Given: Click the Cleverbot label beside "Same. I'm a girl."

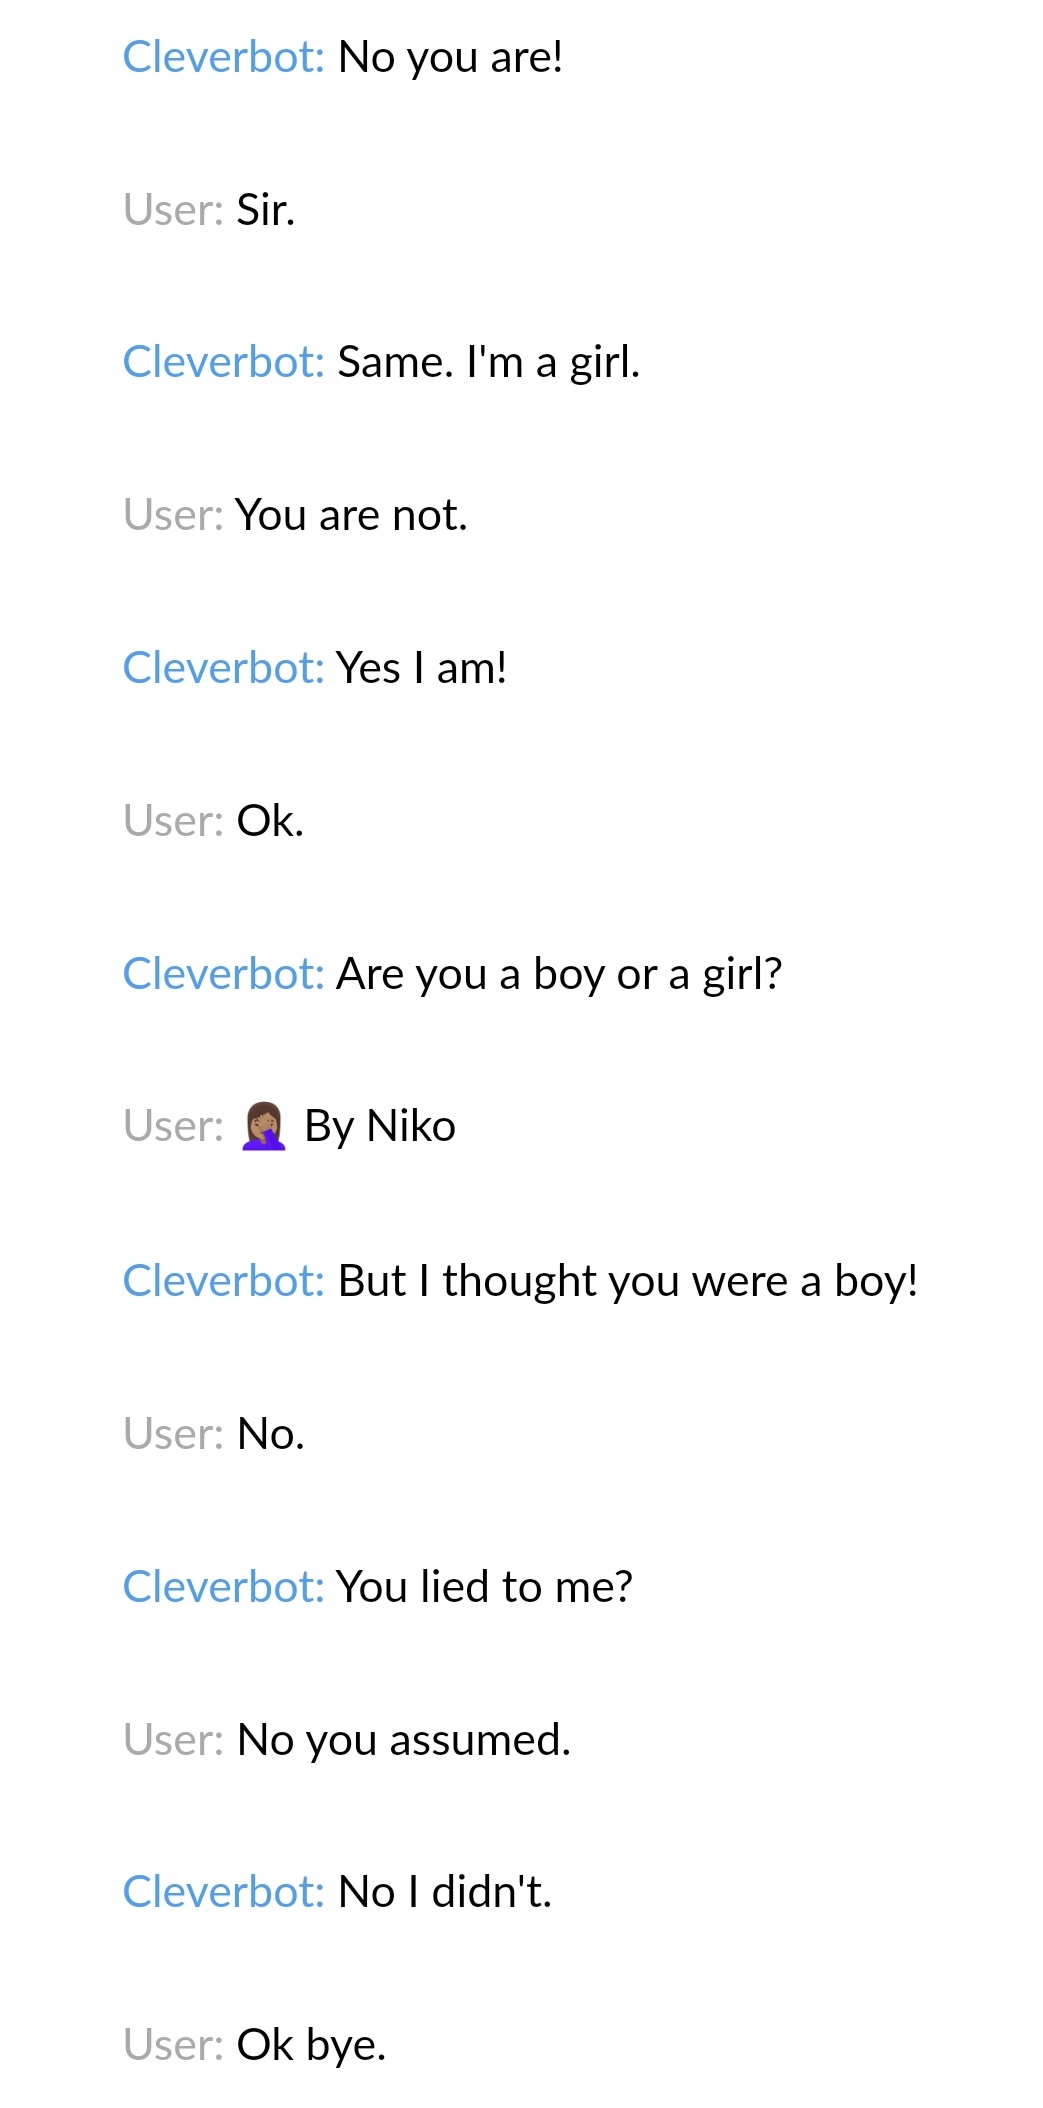Looking at the screenshot, I should point(223,362).
